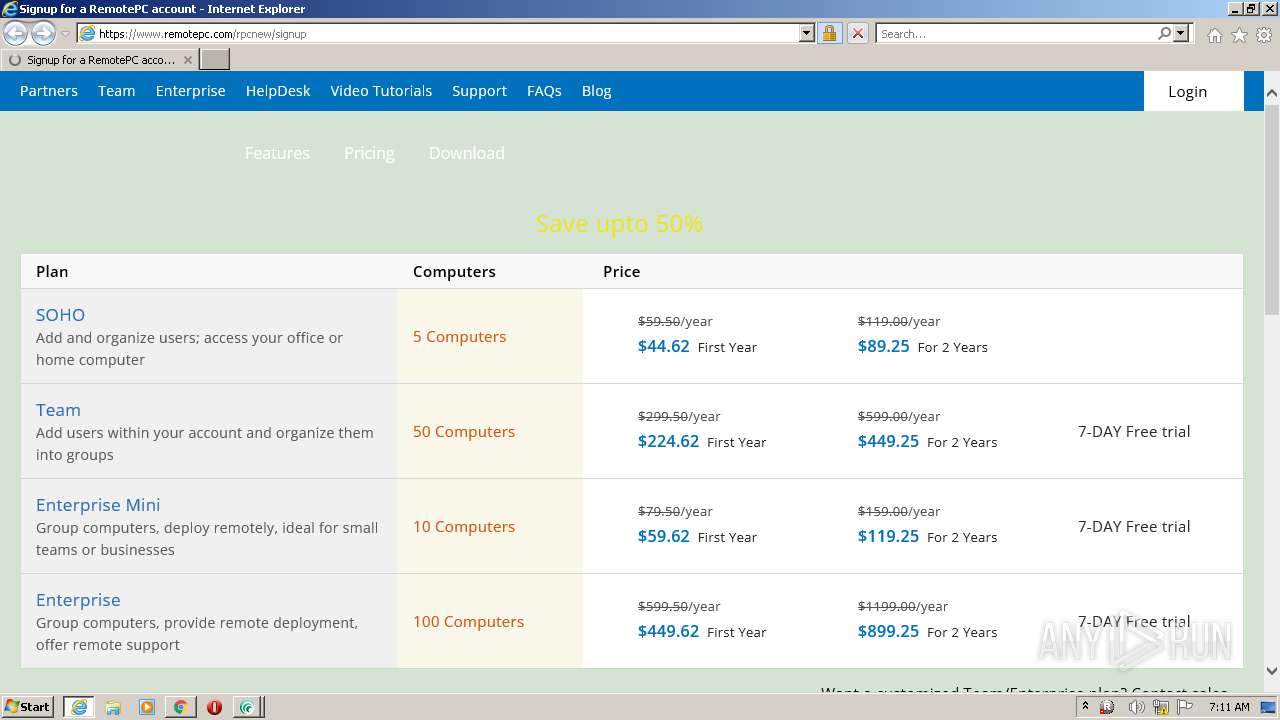Open a new blank tab
Image resolution: width=1280 pixels, height=720 pixels.
215,60
